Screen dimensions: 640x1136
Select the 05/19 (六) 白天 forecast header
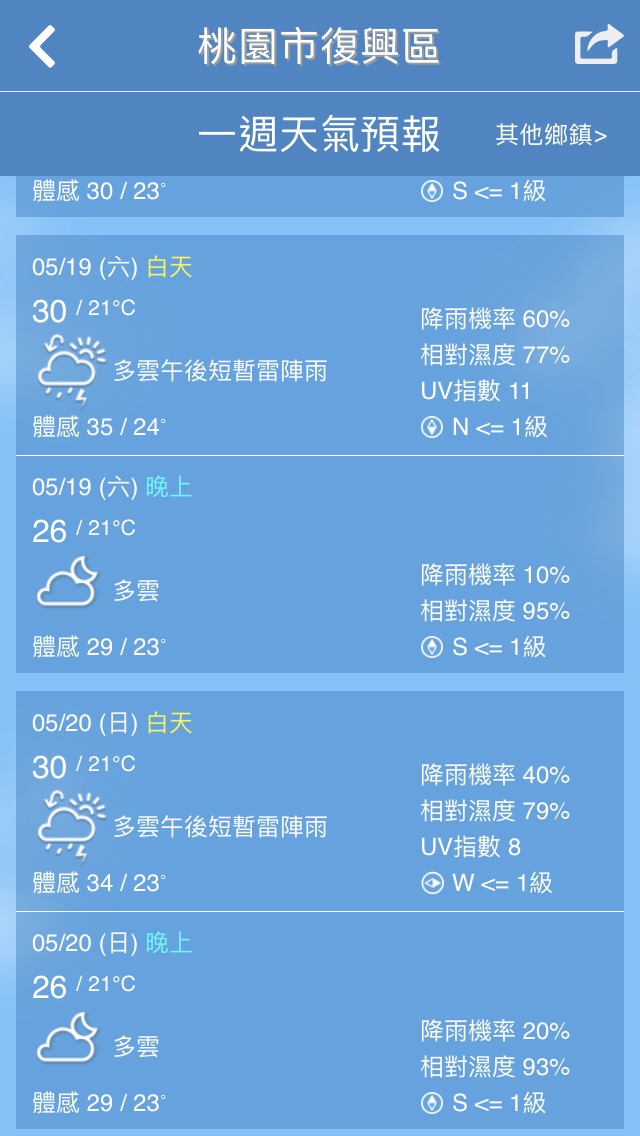(x=112, y=267)
